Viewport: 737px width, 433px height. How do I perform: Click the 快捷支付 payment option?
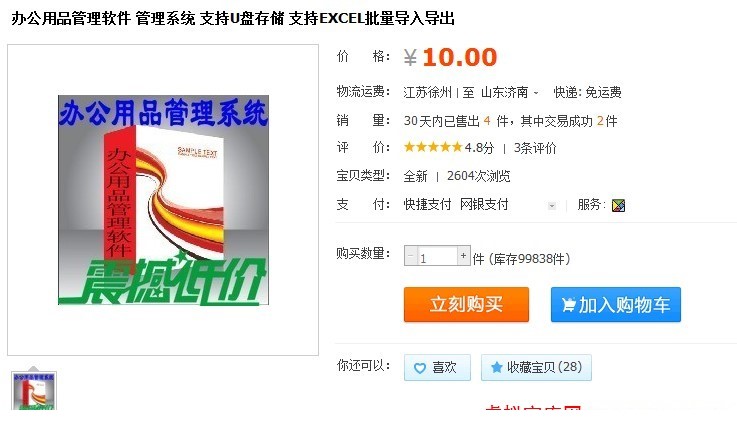427,205
